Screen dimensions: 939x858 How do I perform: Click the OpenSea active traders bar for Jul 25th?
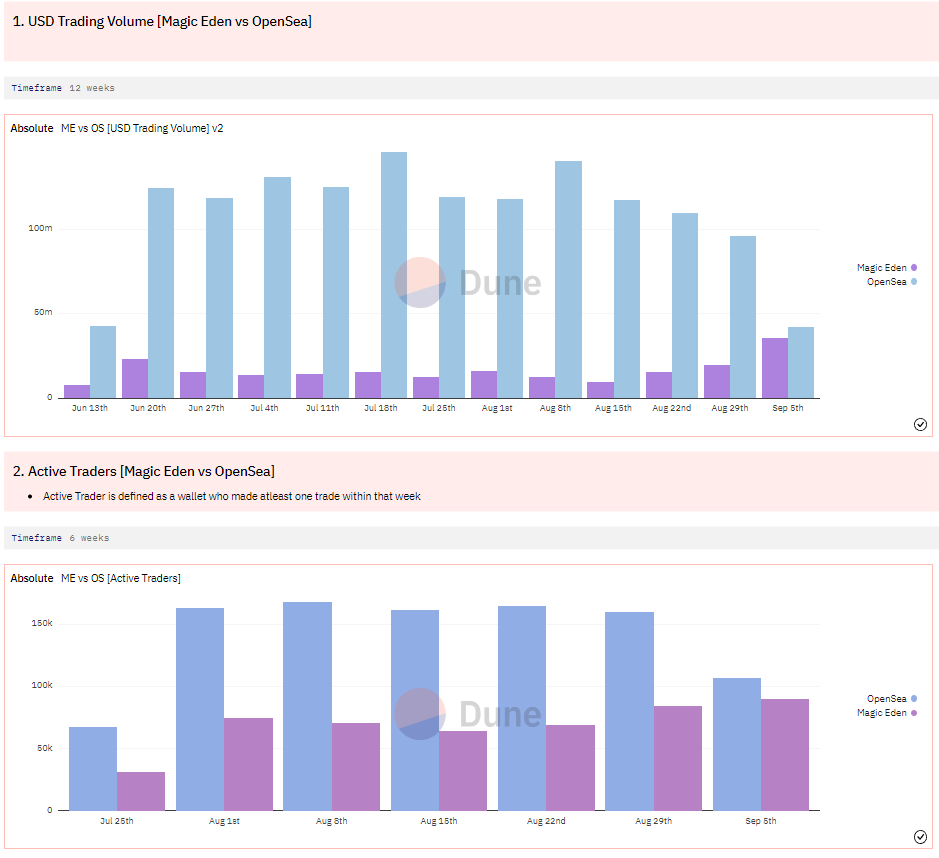coord(93,769)
